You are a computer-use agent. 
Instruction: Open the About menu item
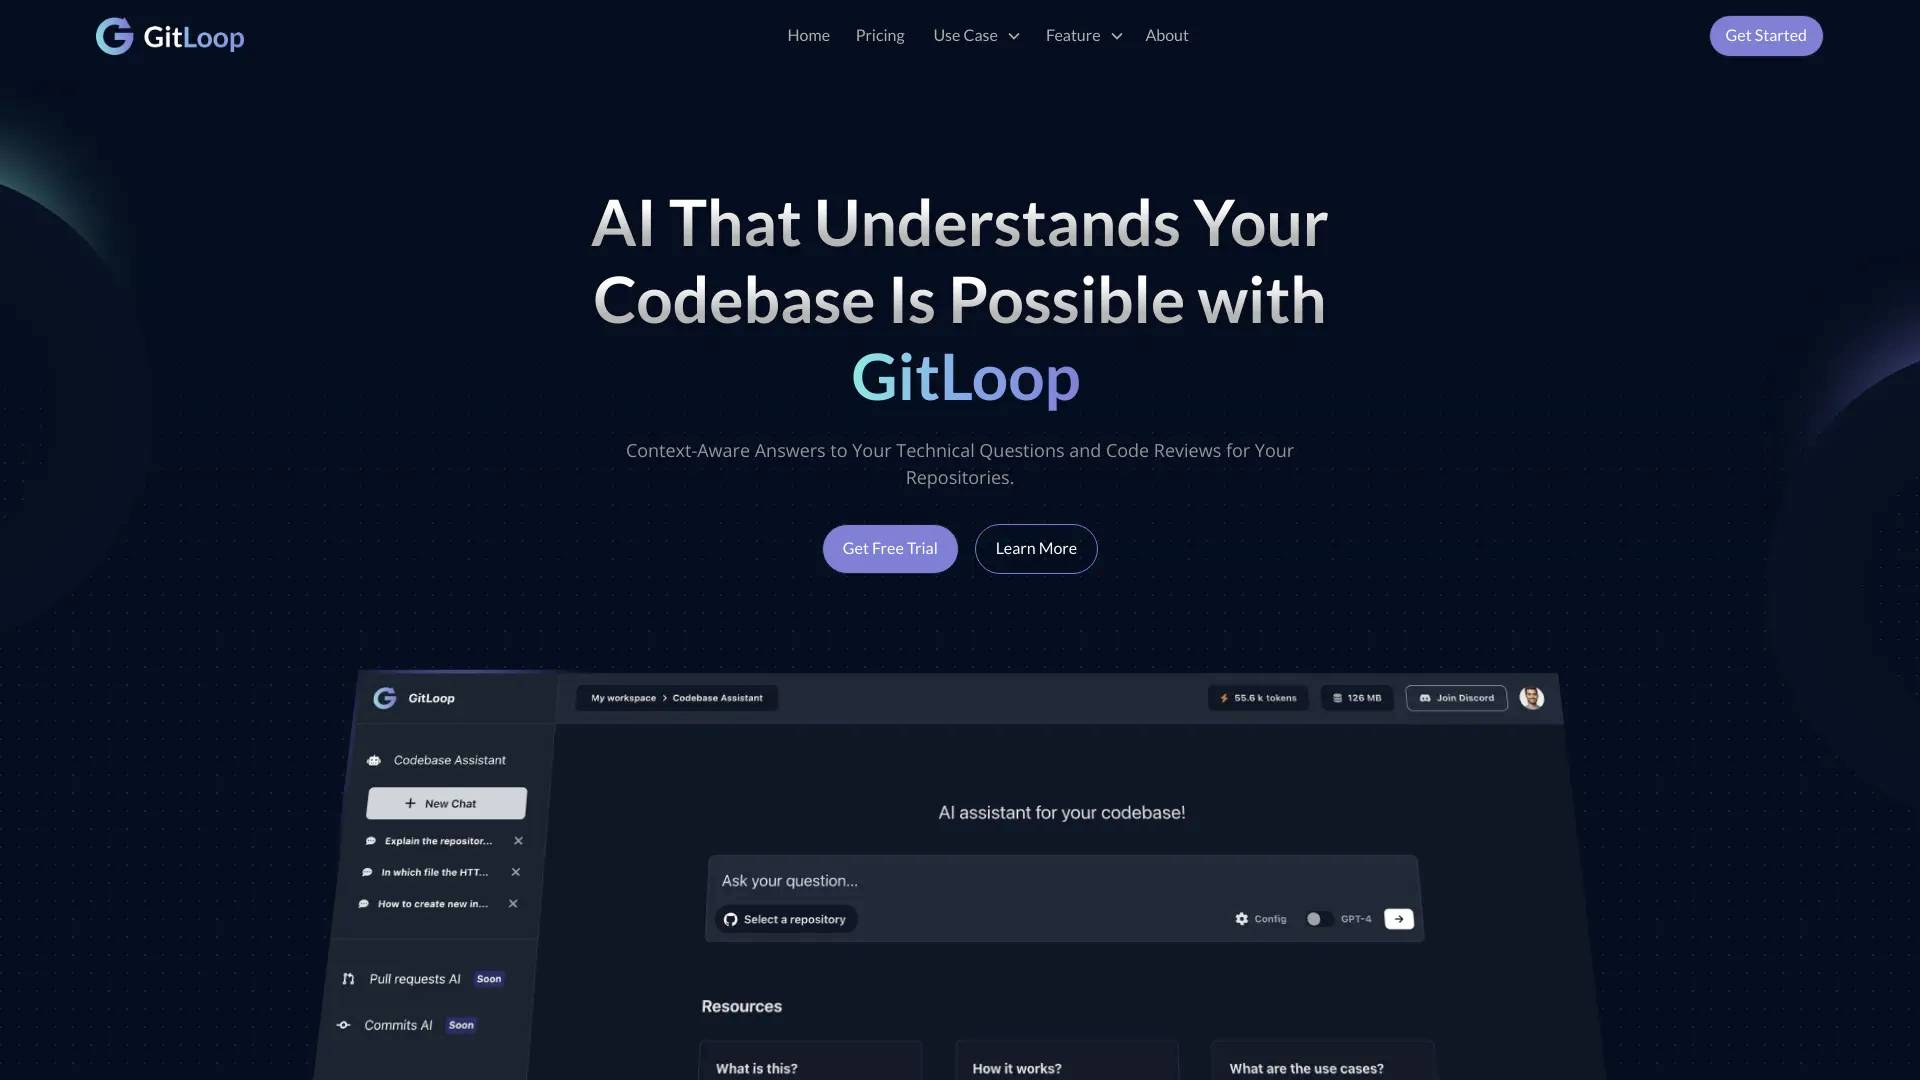1166,36
